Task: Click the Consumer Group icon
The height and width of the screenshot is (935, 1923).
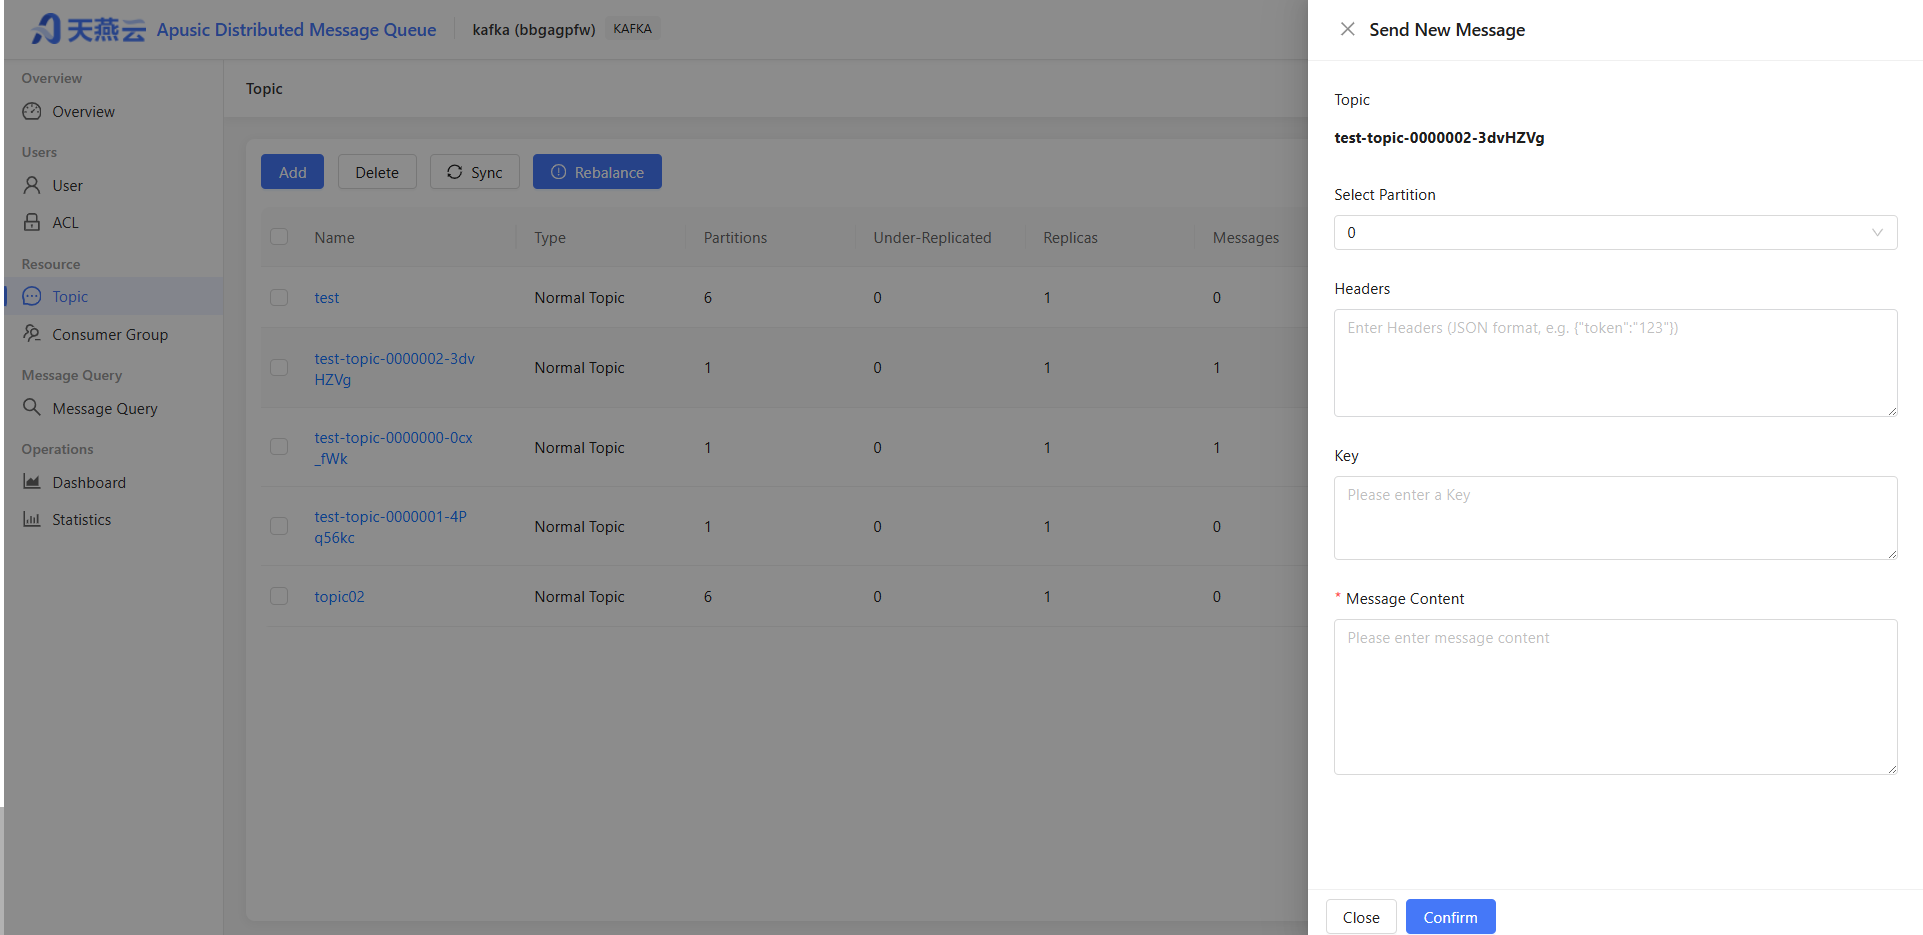Action: 32,334
